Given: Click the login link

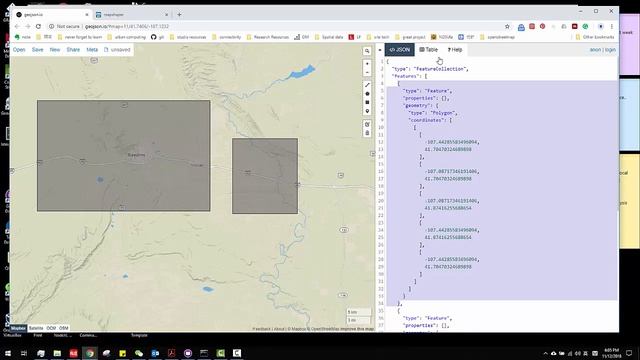Looking at the screenshot, I should pos(610,50).
